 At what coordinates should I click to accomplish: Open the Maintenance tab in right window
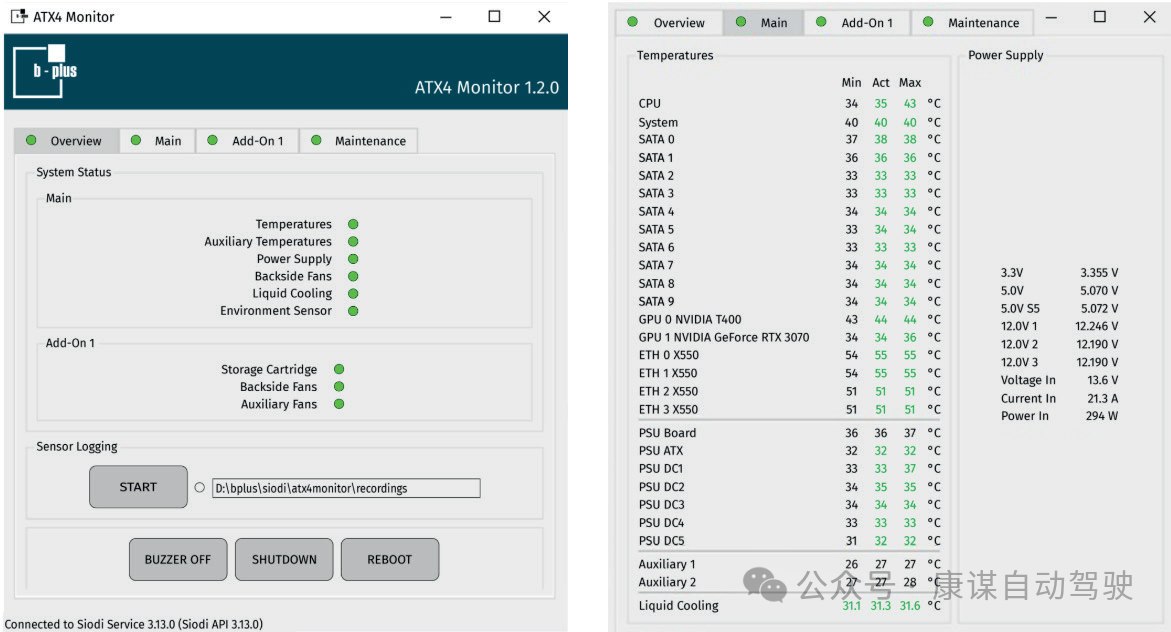point(972,22)
